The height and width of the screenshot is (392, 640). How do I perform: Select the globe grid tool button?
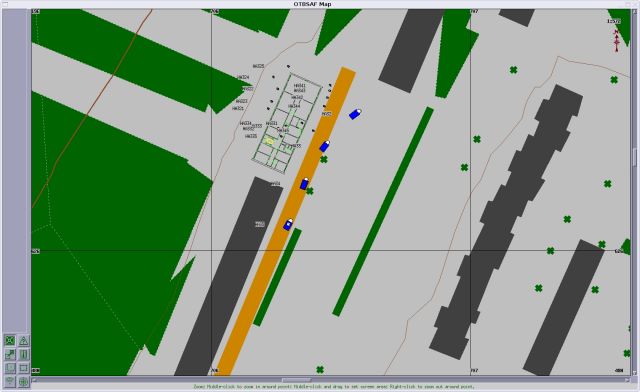coord(24,382)
